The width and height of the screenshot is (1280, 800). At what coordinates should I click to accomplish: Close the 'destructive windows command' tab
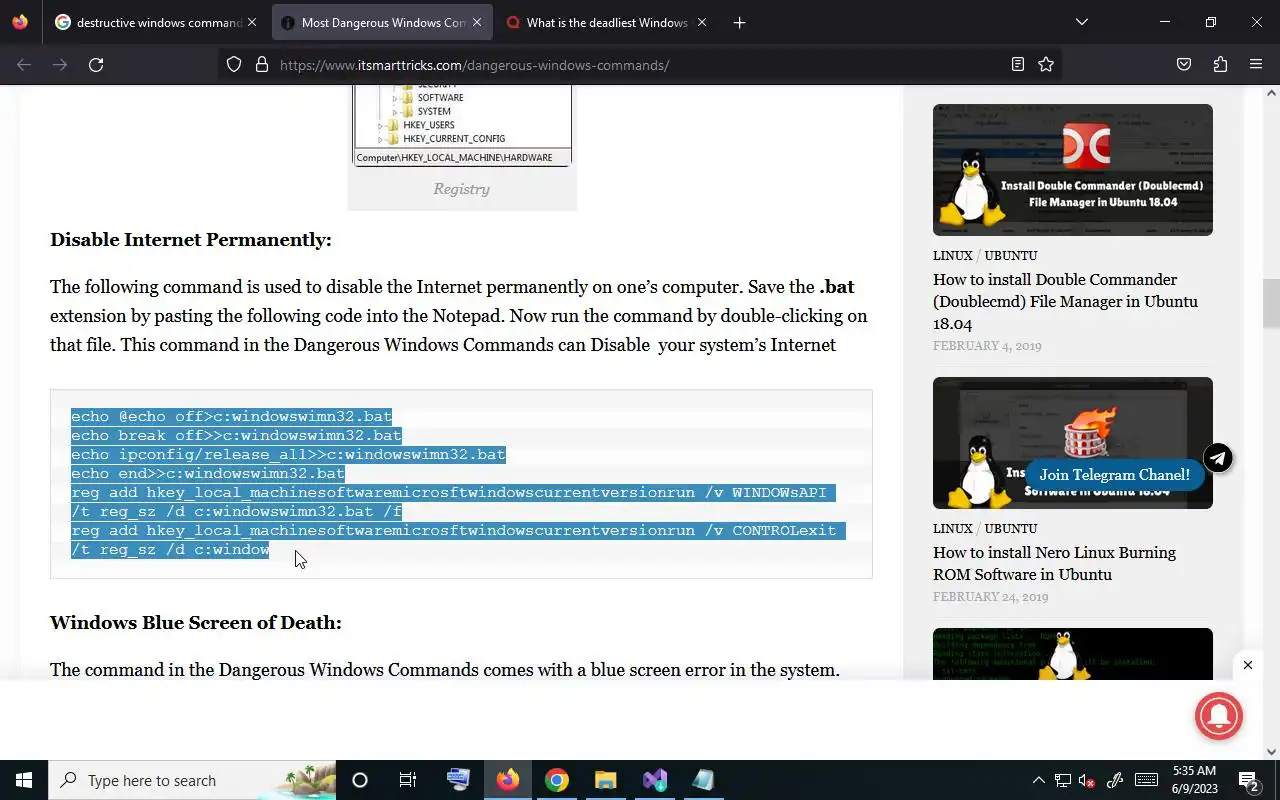(252, 22)
